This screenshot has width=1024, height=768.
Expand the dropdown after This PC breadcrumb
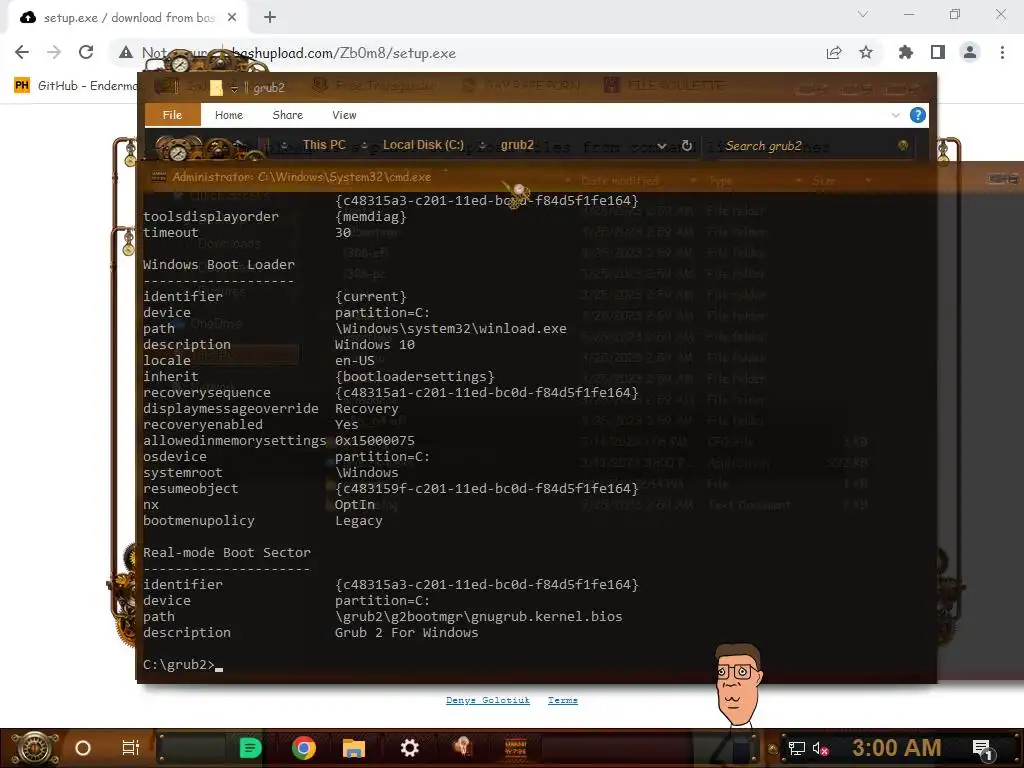click(364, 146)
